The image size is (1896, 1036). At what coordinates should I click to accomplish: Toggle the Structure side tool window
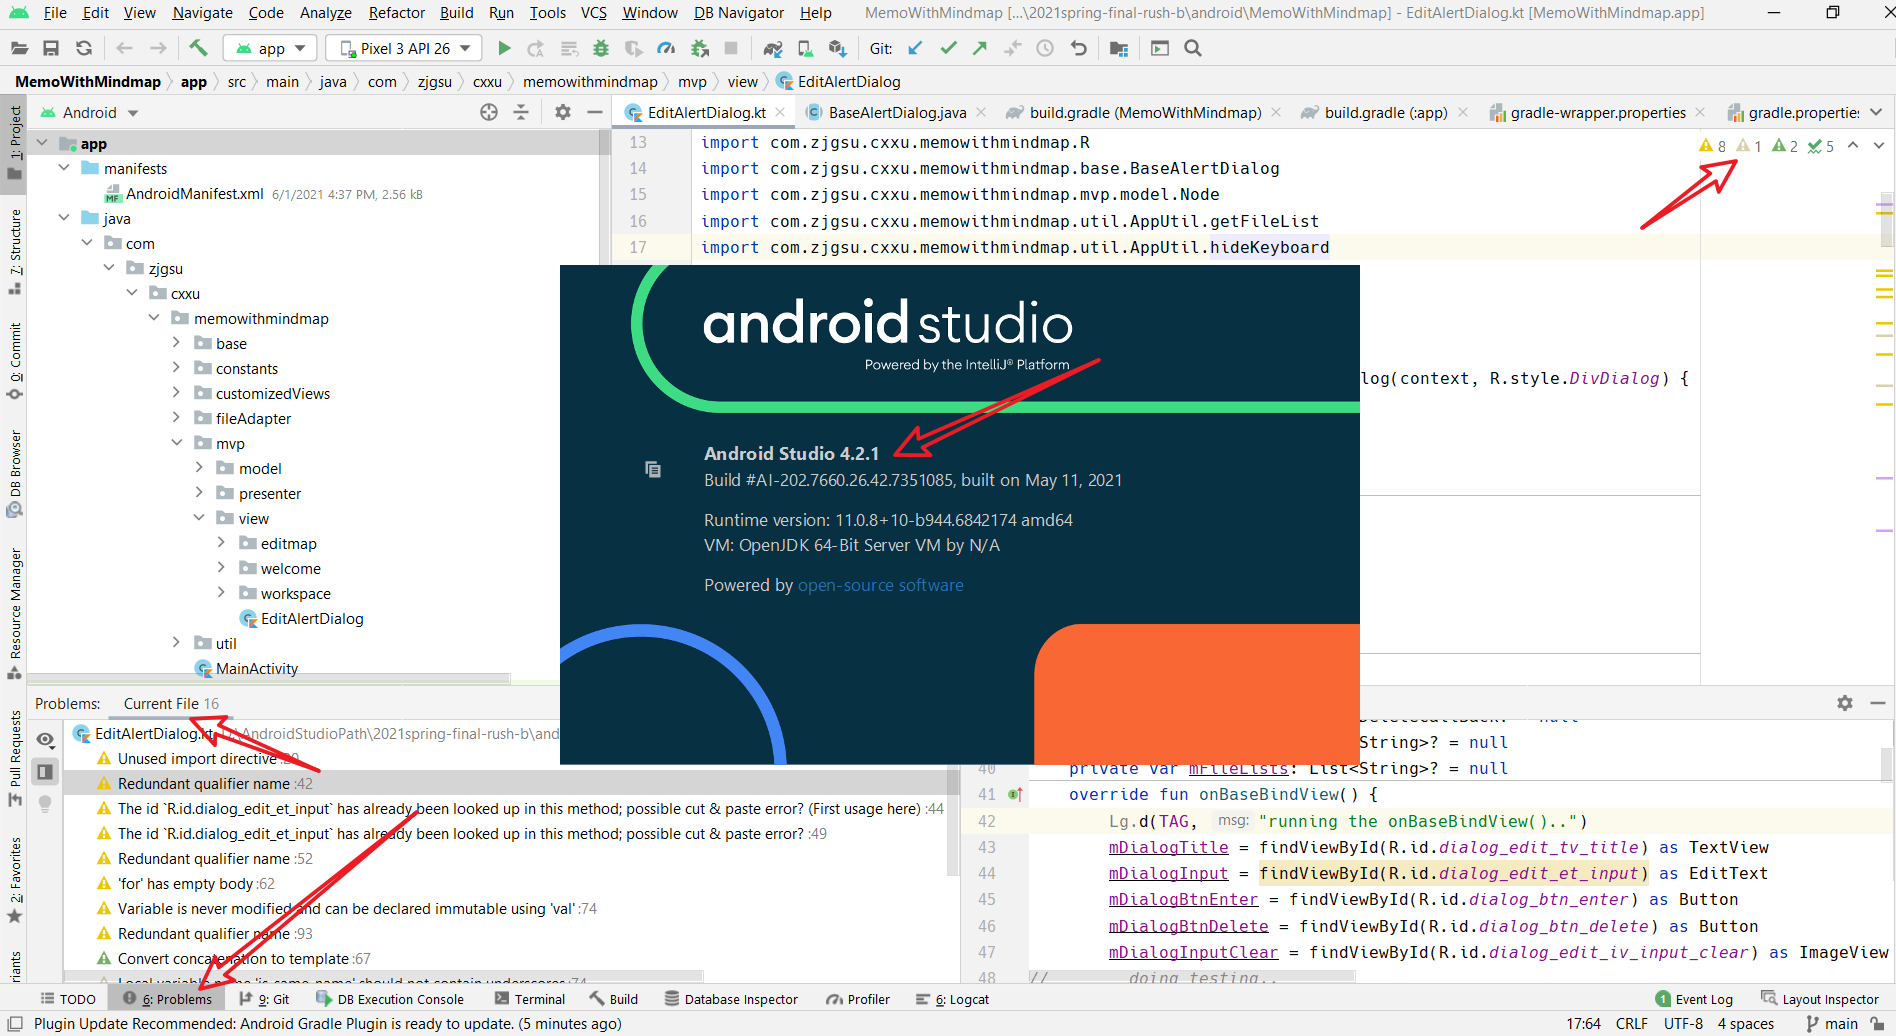[14, 252]
